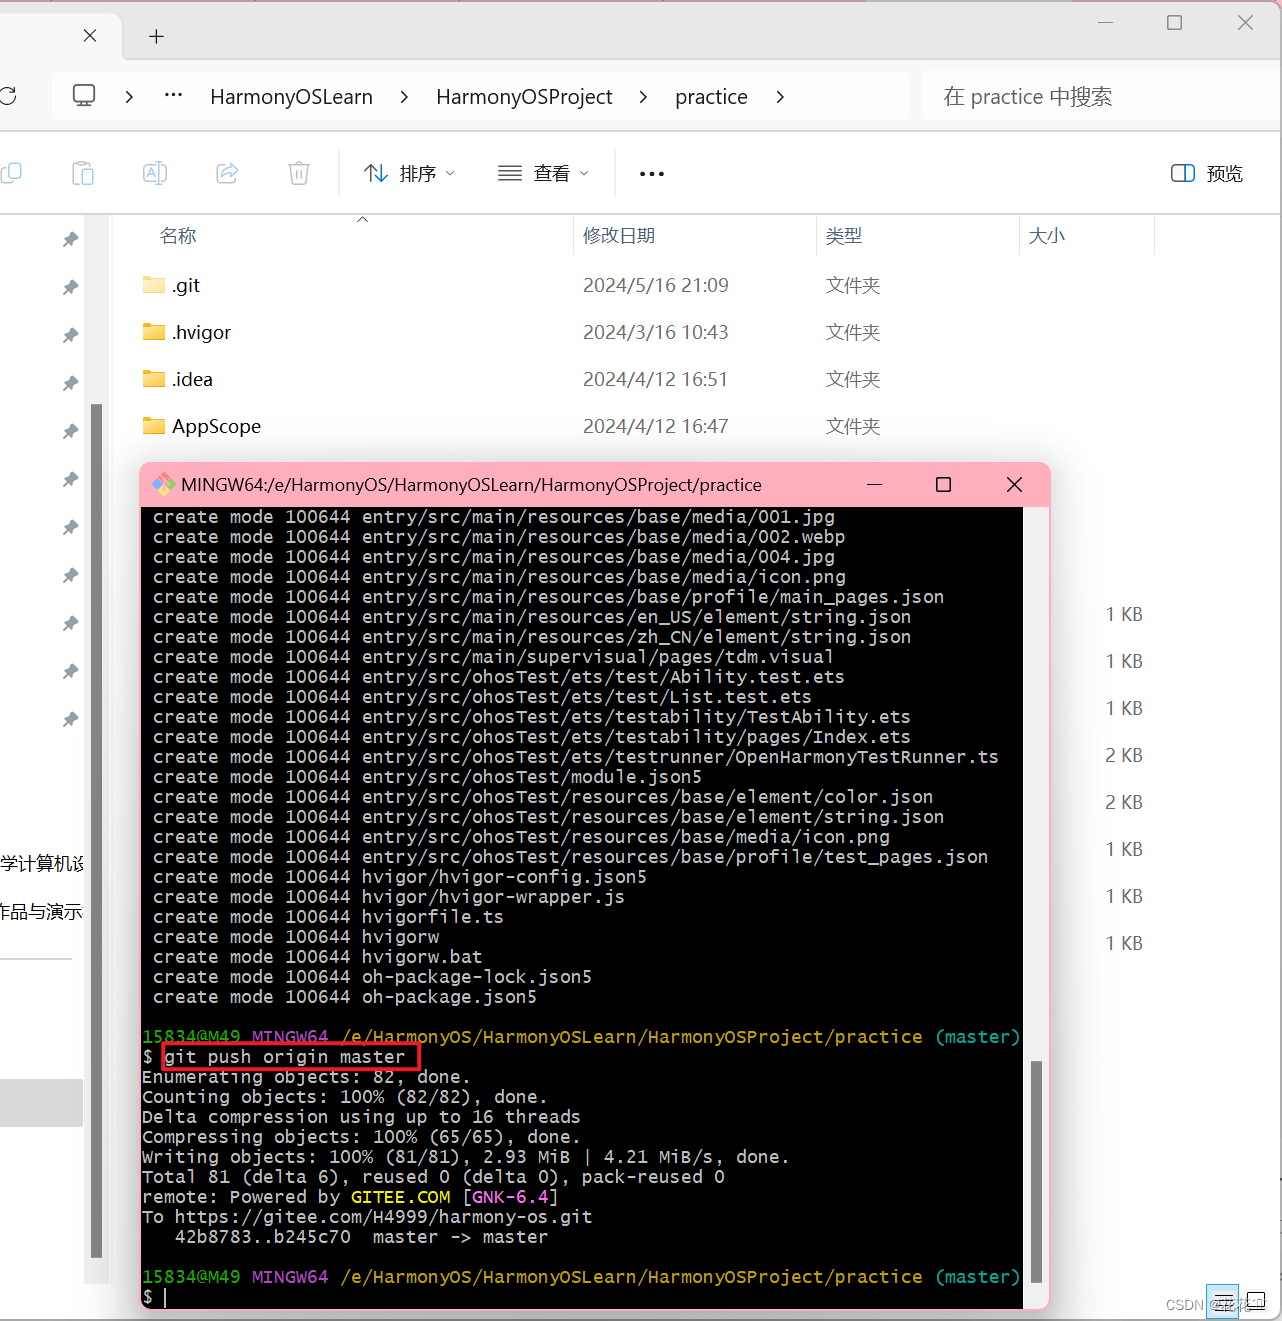1282x1321 pixels.
Task: Sort by the Type (类型) column header
Action: (844, 235)
